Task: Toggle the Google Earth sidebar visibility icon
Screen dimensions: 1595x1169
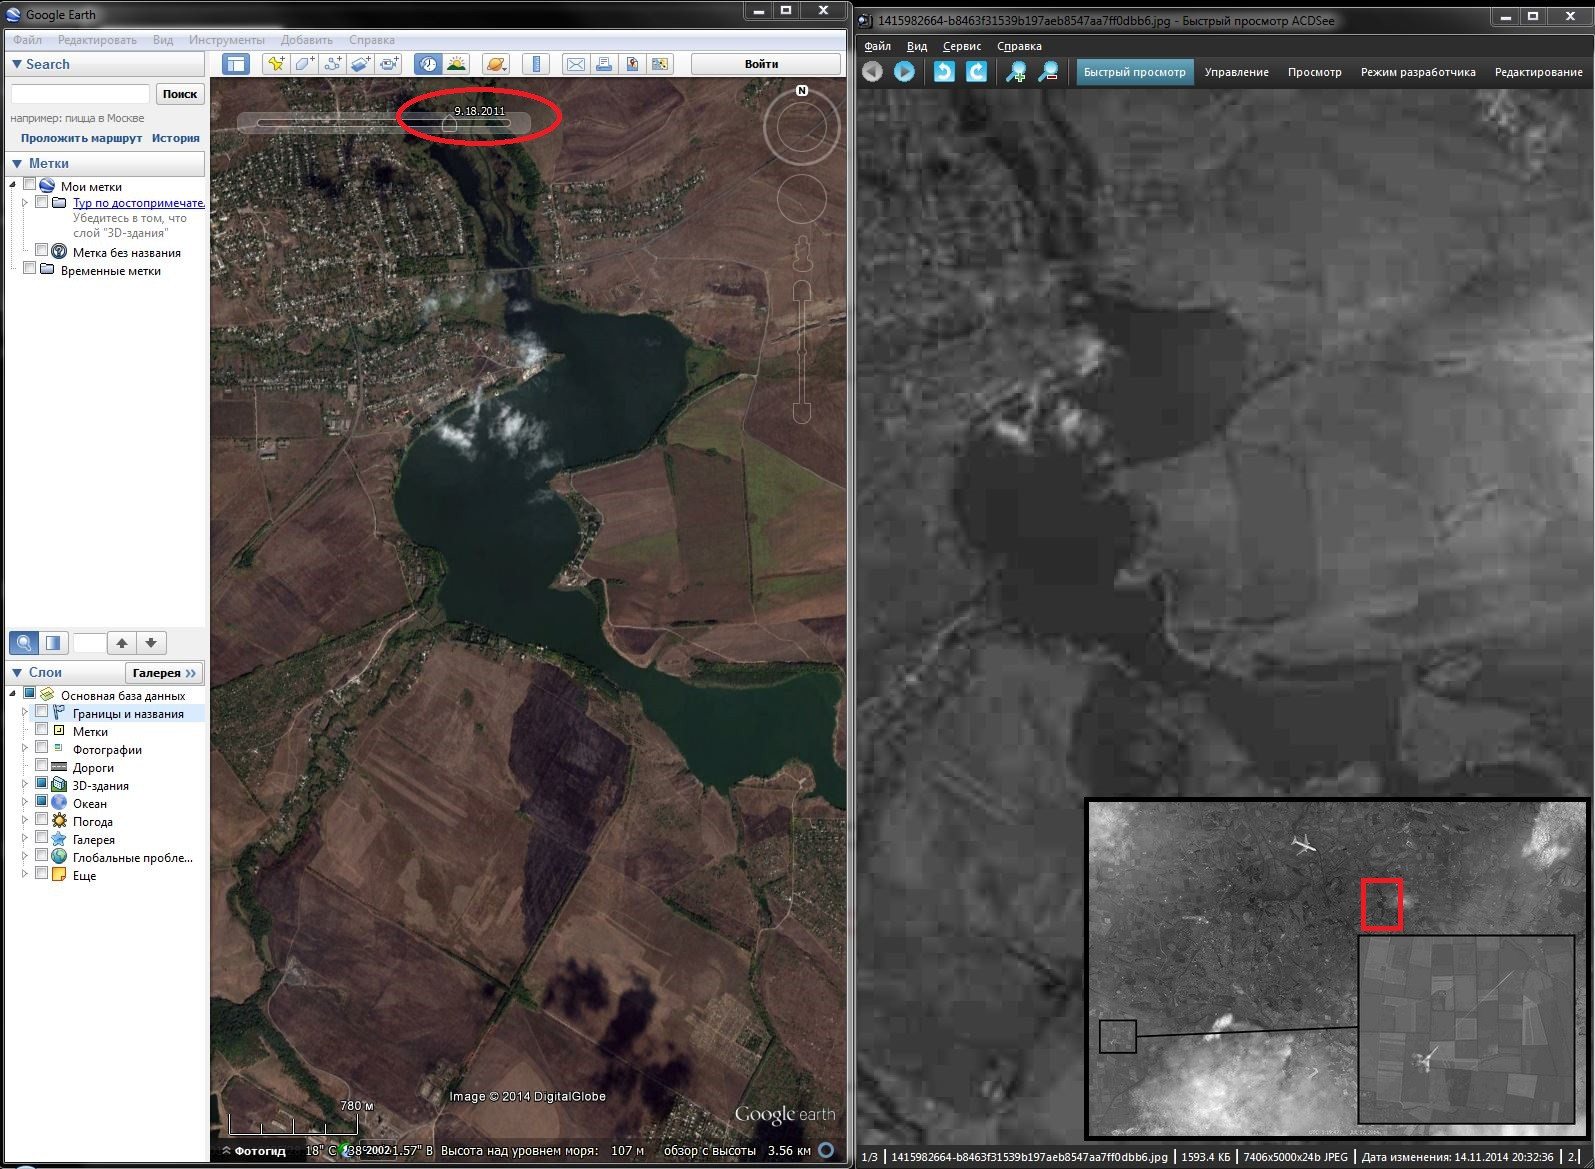Action: pos(236,64)
